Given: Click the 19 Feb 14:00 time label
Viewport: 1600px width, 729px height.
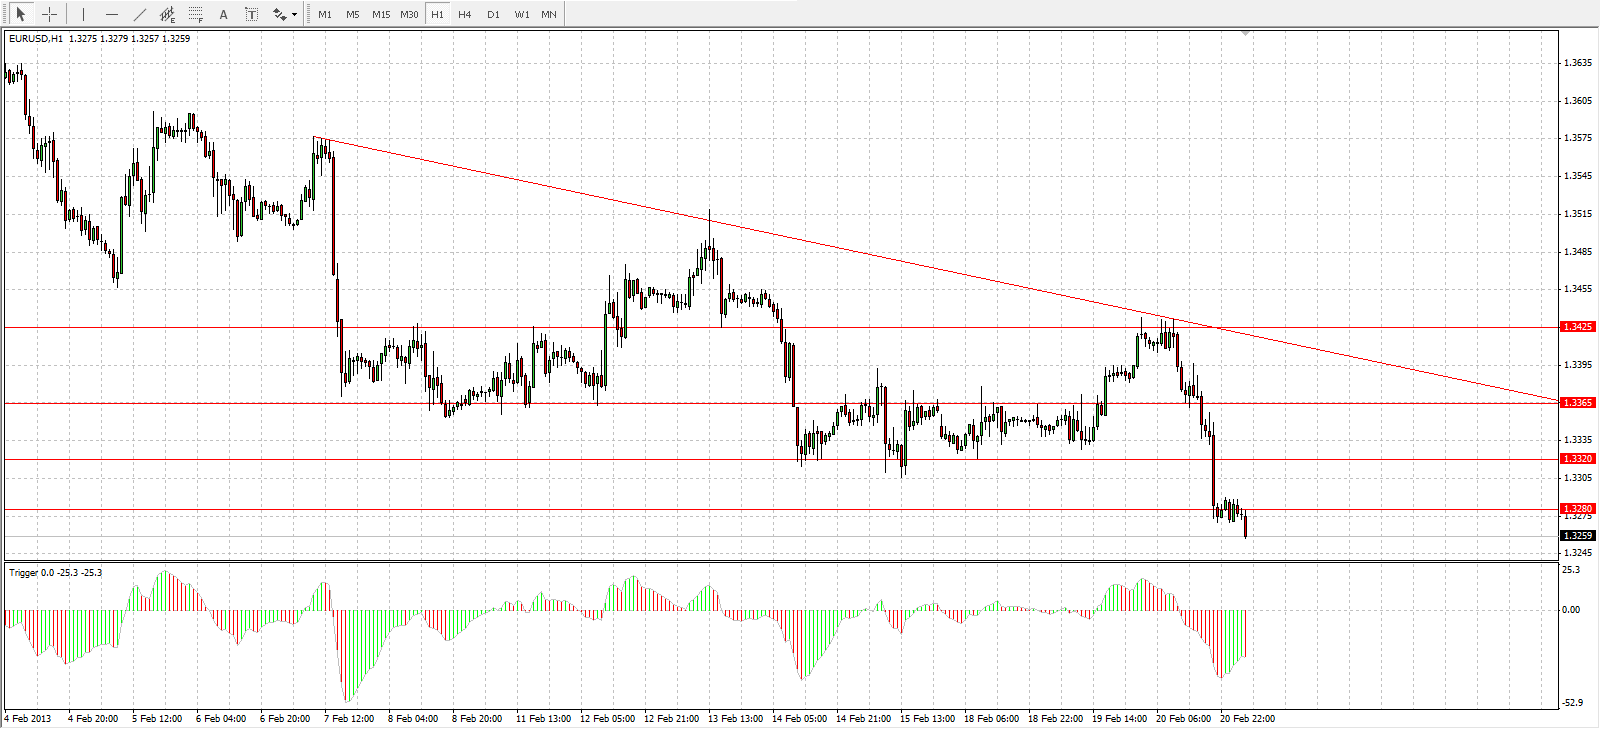Looking at the screenshot, I should (1119, 719).
